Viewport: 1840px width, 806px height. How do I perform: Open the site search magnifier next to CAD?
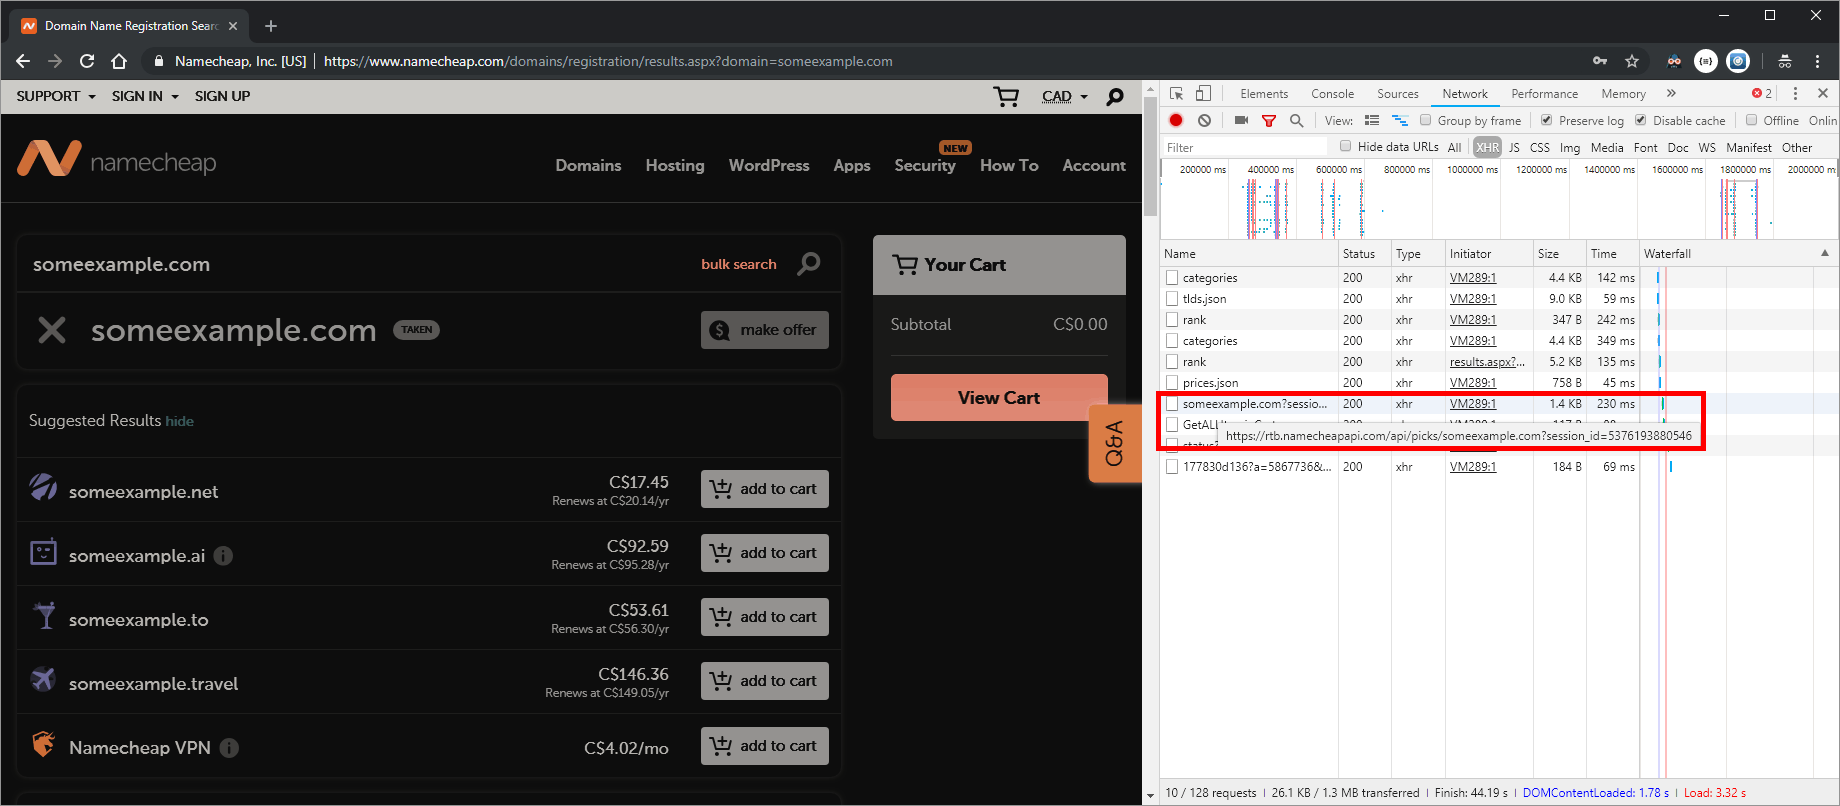click(1115, 97)
